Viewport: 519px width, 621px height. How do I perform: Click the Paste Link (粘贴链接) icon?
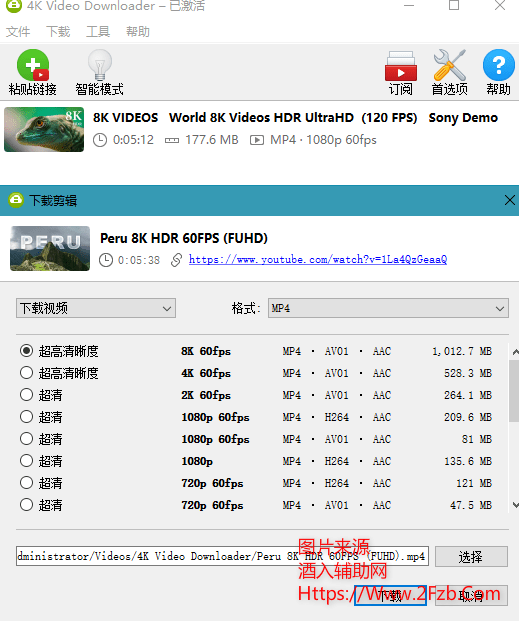tap(33, 65)
